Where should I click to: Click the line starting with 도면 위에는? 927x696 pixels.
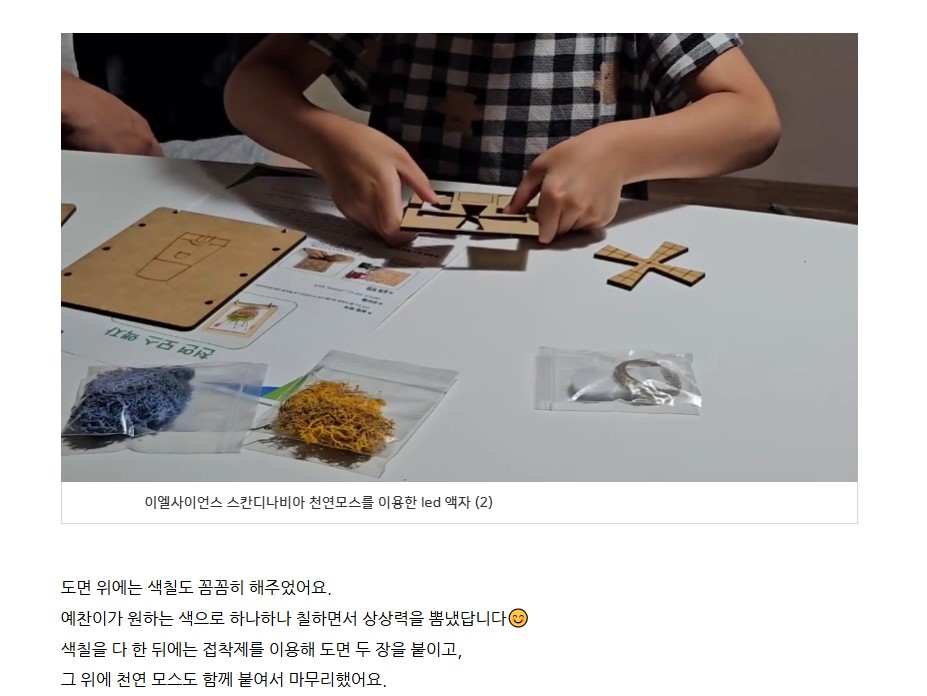pos(196,588)
